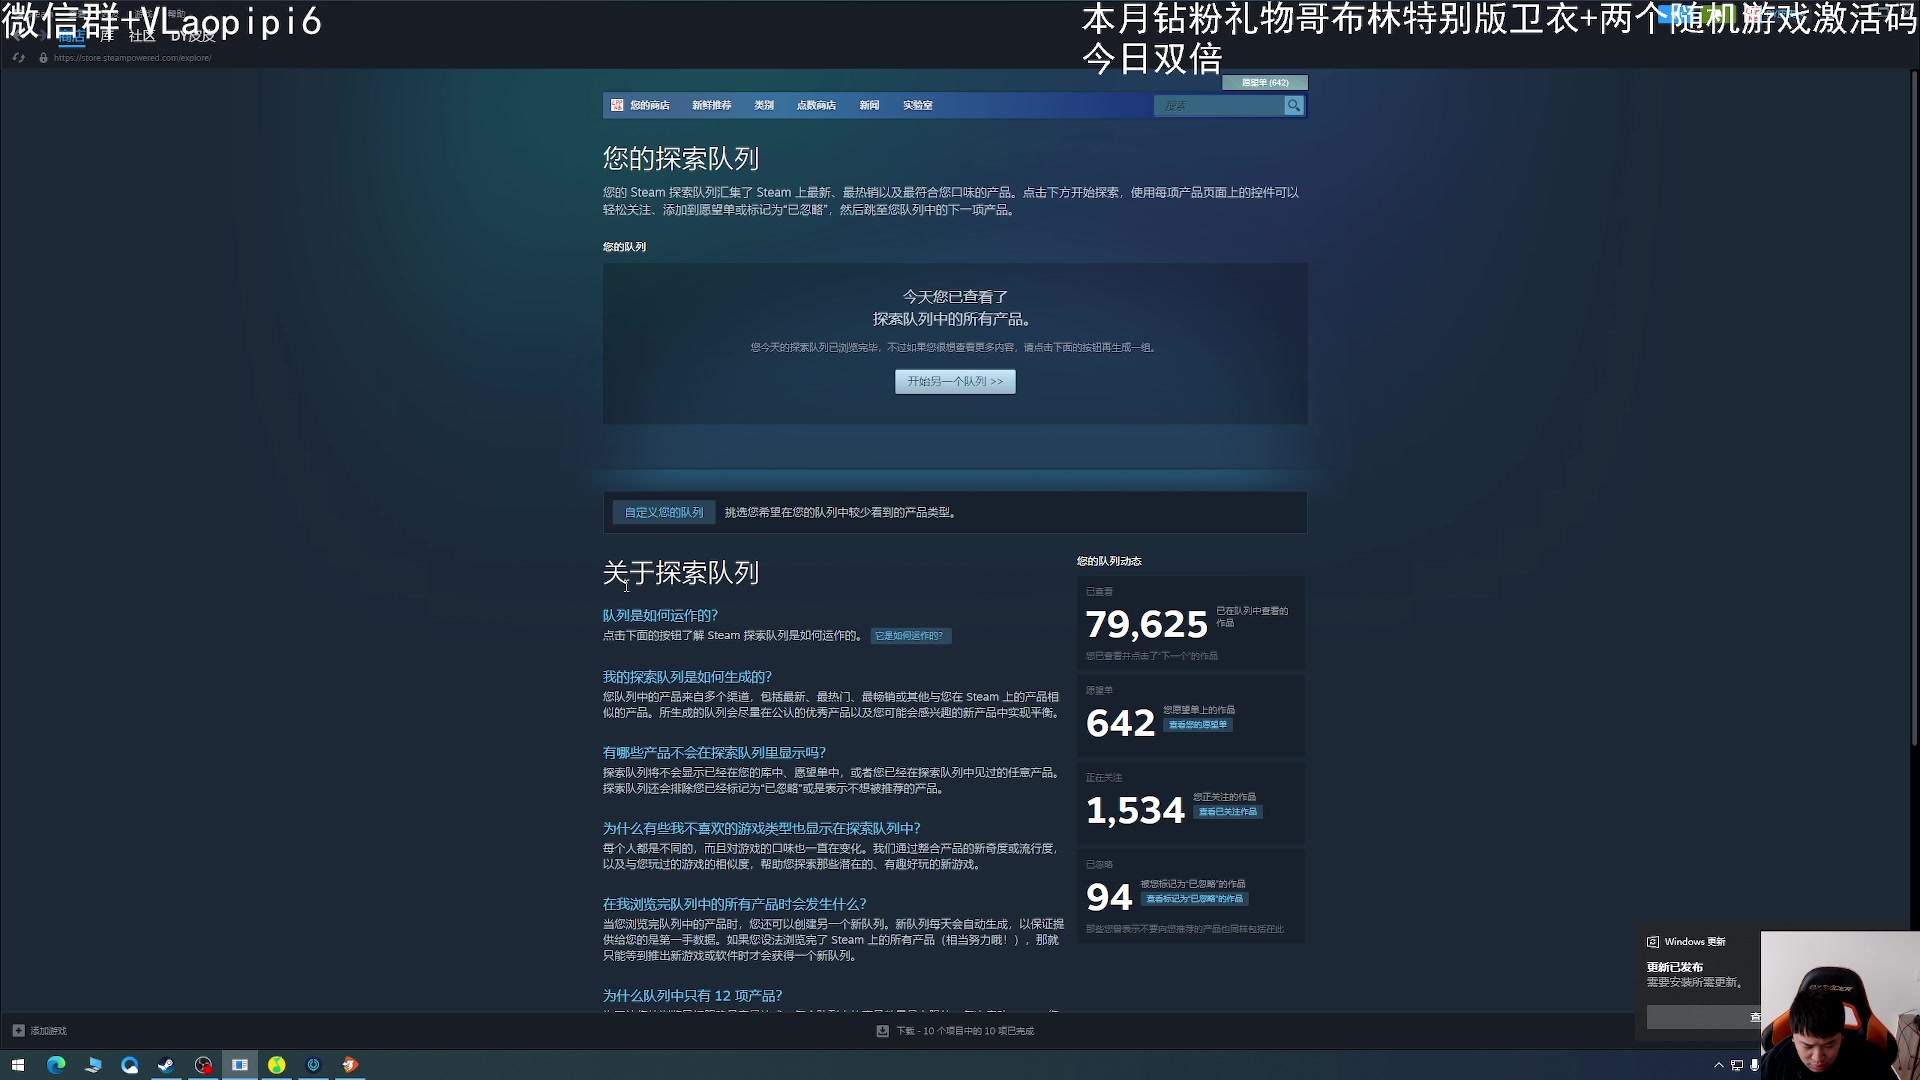The width and height of the screenshot is (1920, 1080).
Task: Click the 79,625 viewed count
Action: coord(1147,624)
